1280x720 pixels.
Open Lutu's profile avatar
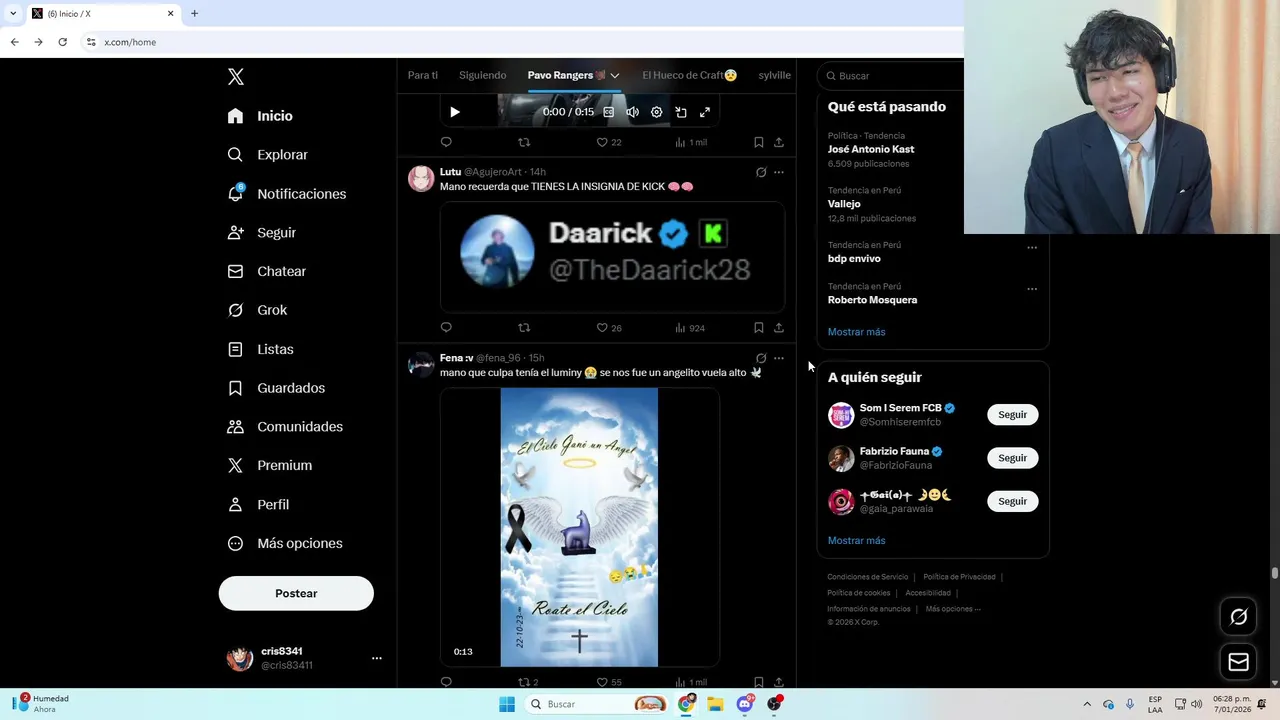(421, 178)
